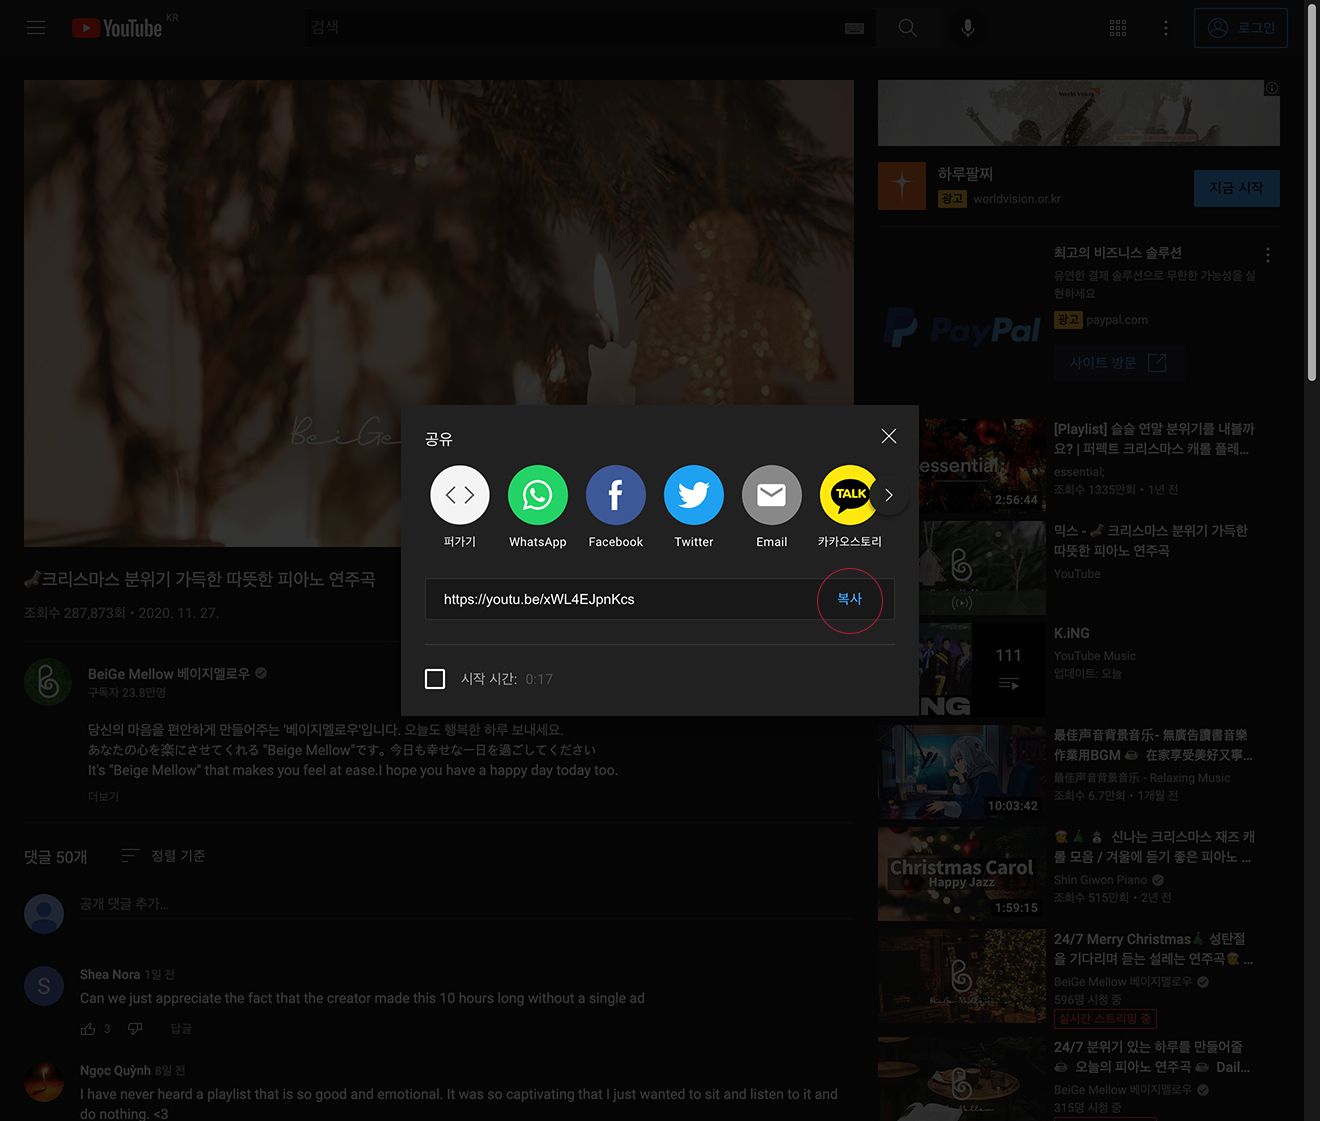Click the Embed (퍼가기) share icon
1320x1121 pixels.
pos(460,495)
